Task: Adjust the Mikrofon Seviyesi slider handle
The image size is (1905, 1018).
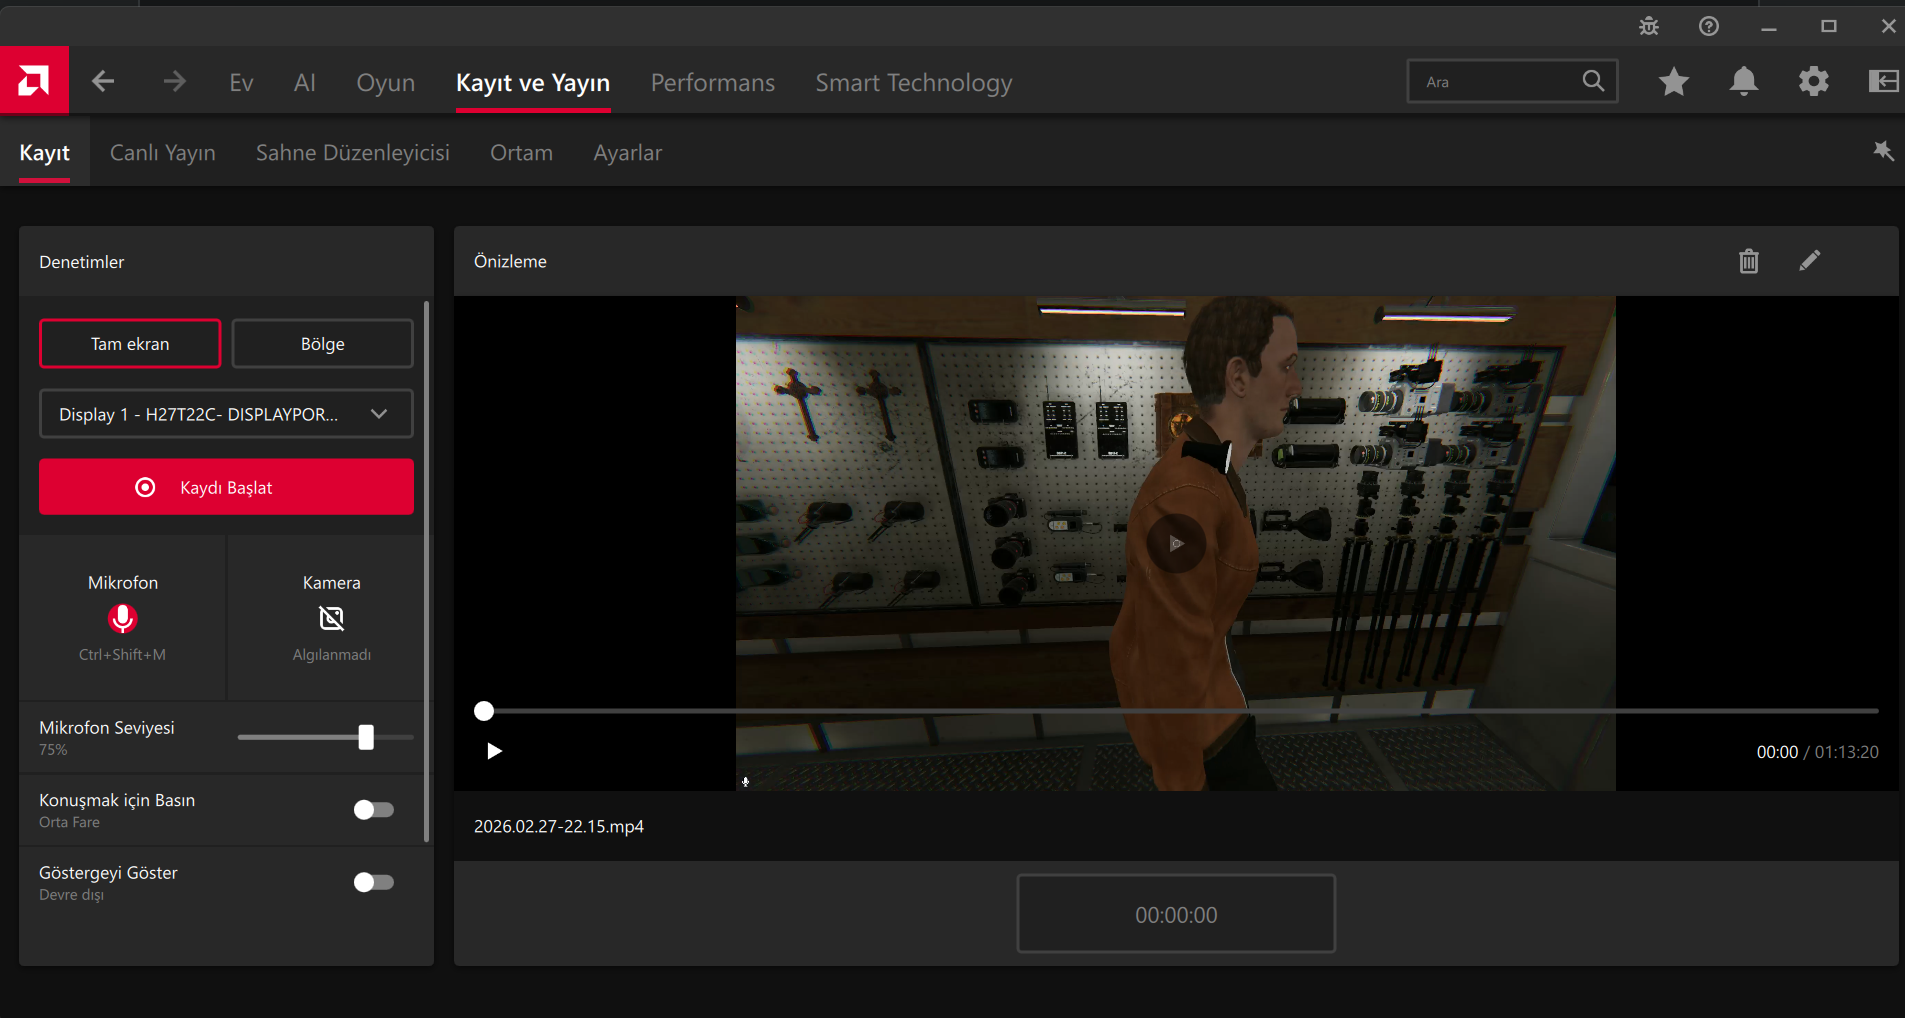Action: [366, 737]
